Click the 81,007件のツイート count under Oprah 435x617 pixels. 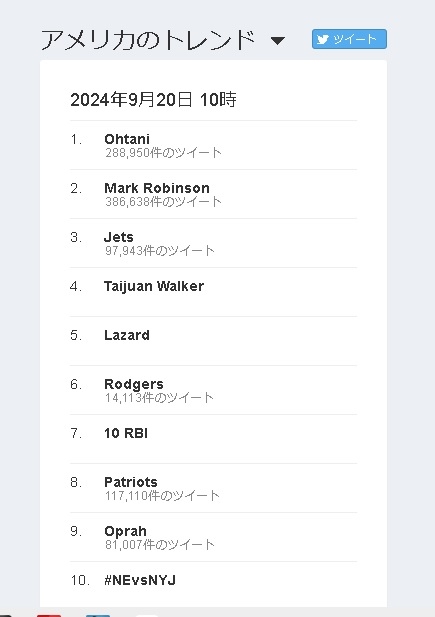159,545
